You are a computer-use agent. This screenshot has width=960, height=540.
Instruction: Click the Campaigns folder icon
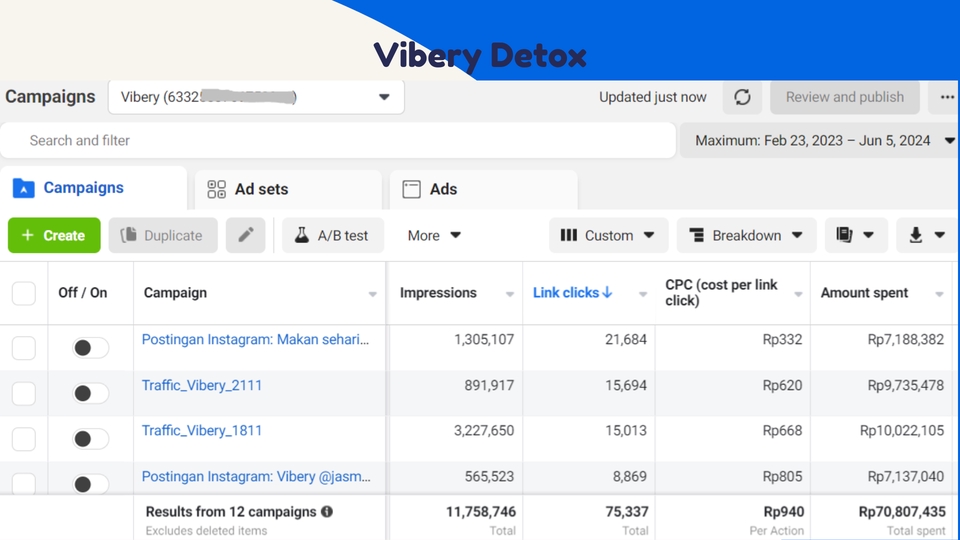click(23, 188)
